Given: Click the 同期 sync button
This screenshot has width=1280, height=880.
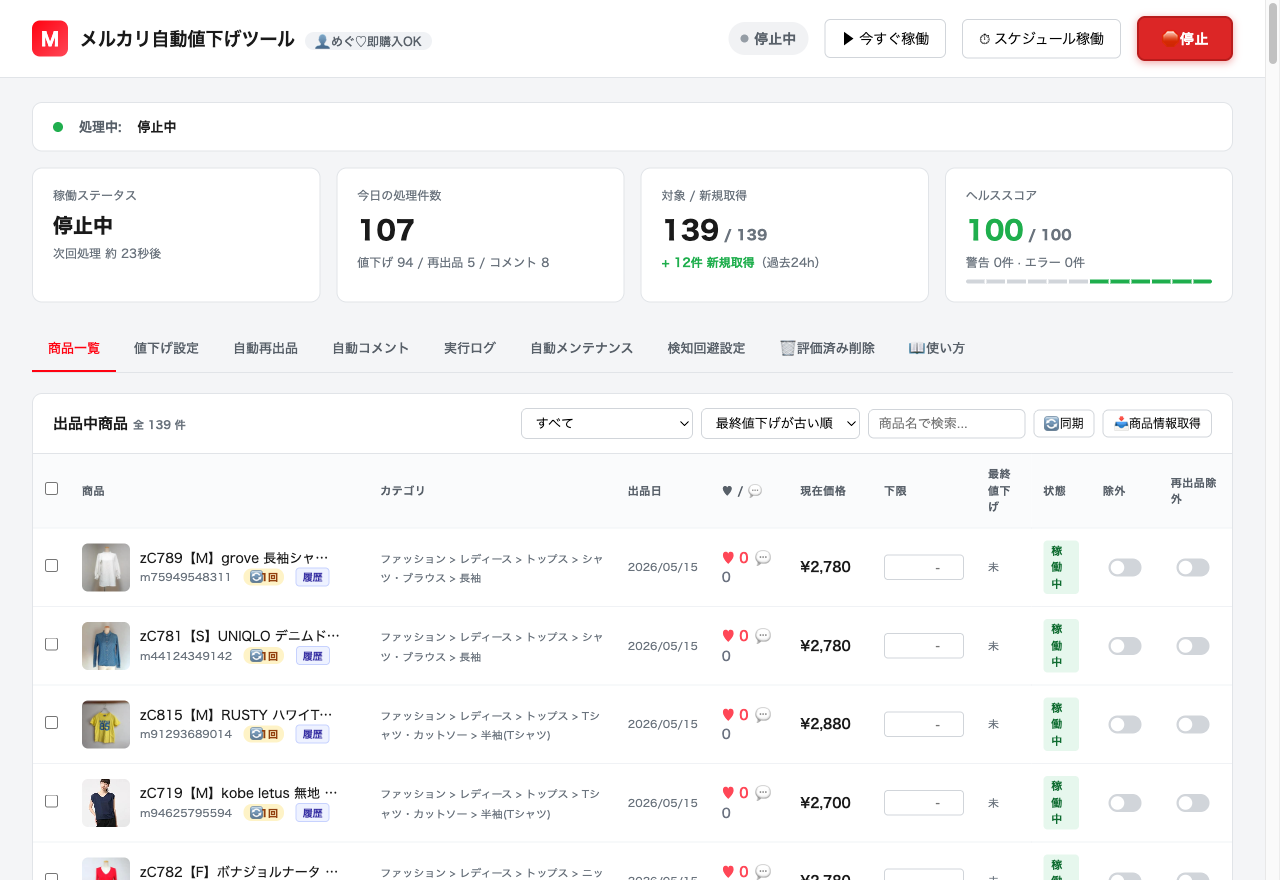Looking at the screenshot, I should pyautogui.click(x=1064, y=423).
